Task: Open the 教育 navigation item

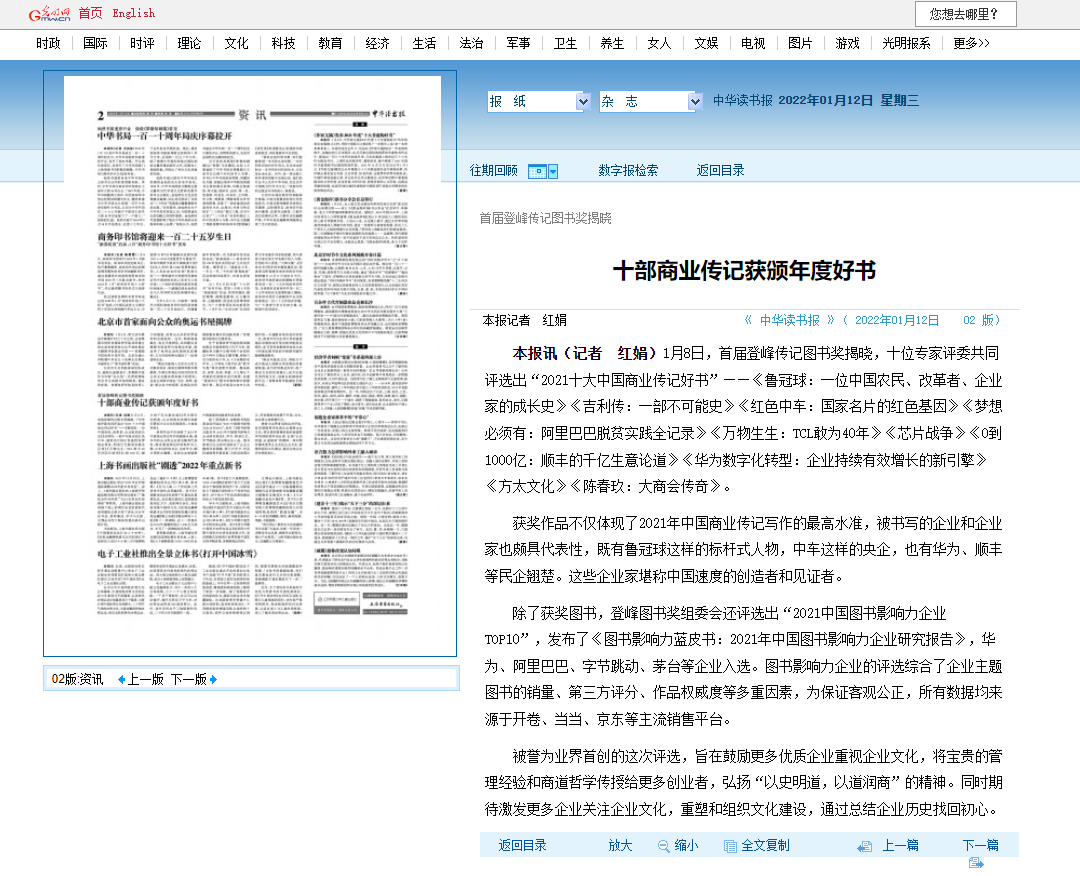Action: pyautogui.click(x=331, y=43)
